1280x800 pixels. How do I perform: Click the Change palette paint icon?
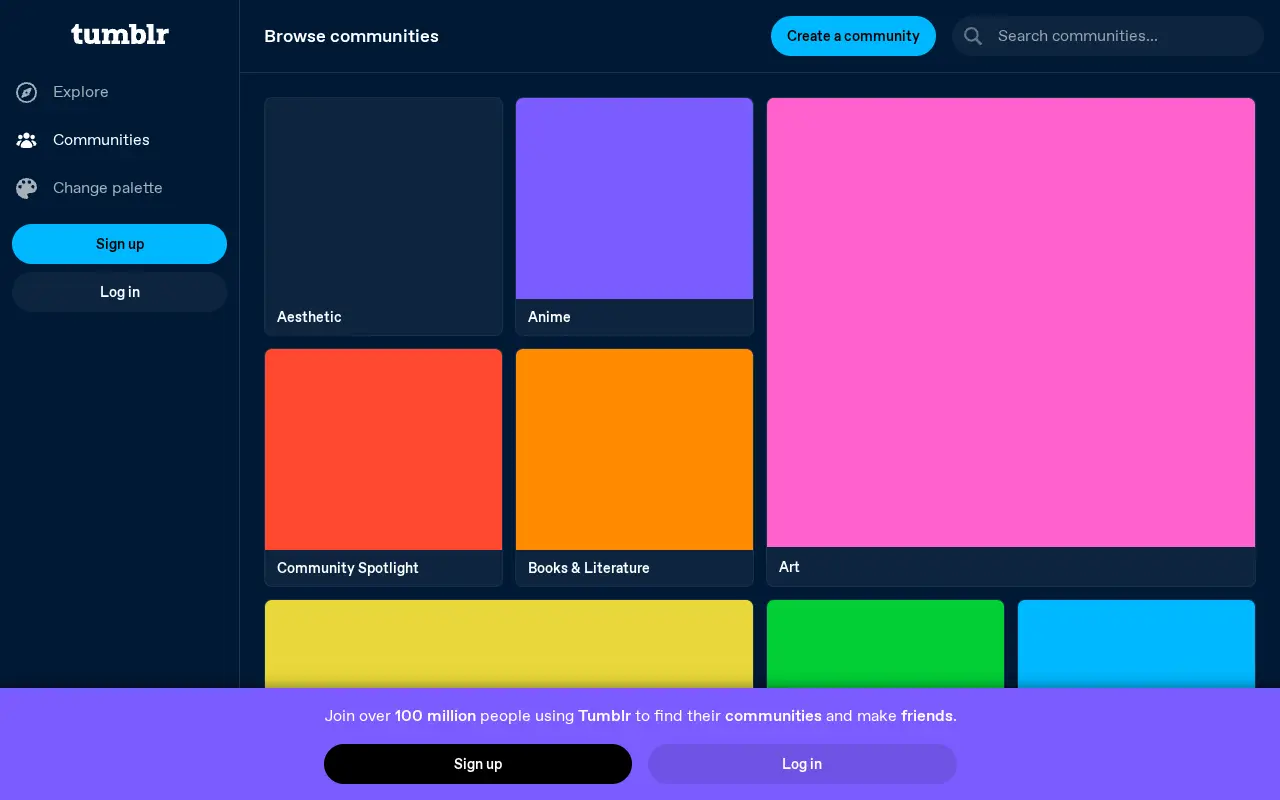tap(27, 188)
